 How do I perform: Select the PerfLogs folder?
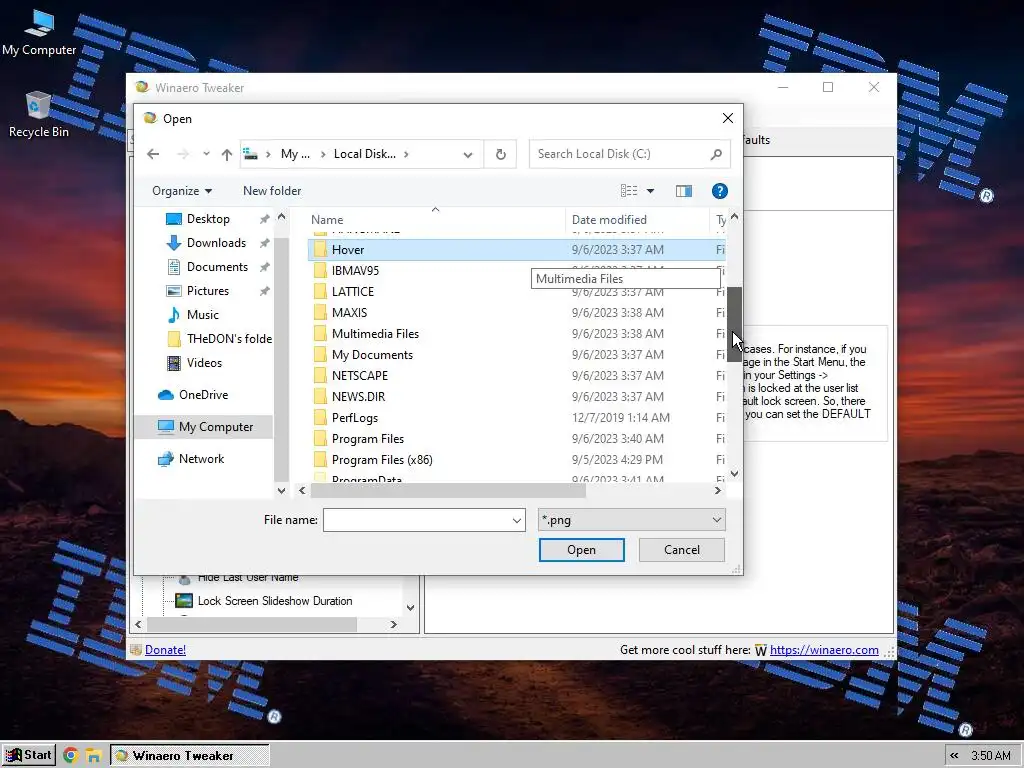pos(516,417)
